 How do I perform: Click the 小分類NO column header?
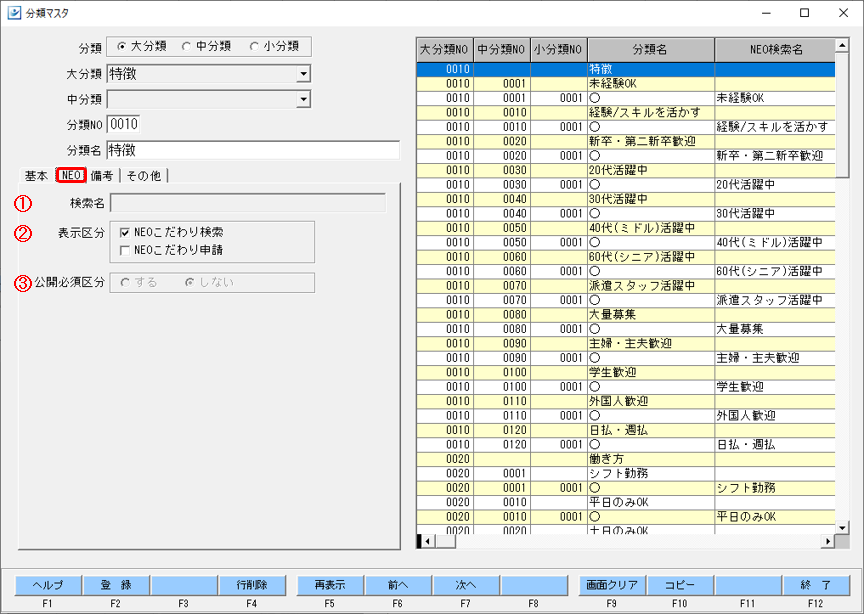pos(559,50)
